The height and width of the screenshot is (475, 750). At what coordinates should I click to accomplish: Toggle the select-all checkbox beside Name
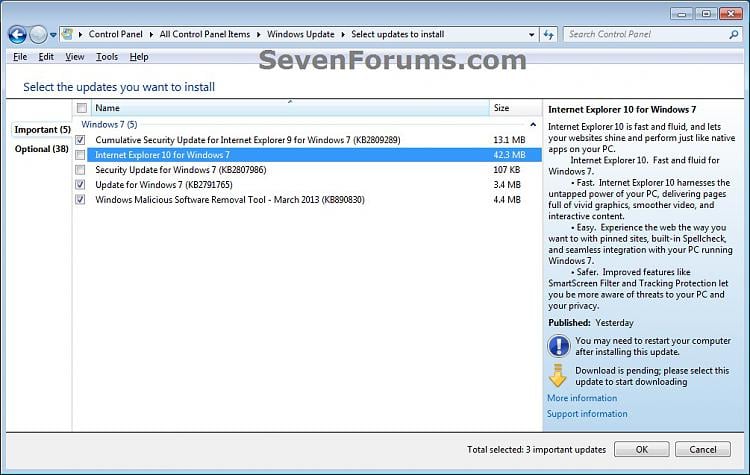82,108
